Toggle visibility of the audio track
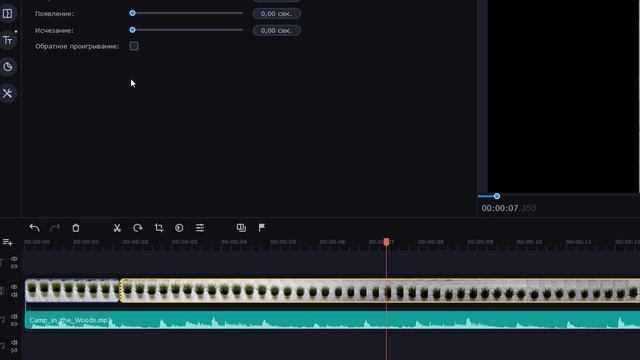The width and height of the screenshot is (640, 360). coord(14,316)
